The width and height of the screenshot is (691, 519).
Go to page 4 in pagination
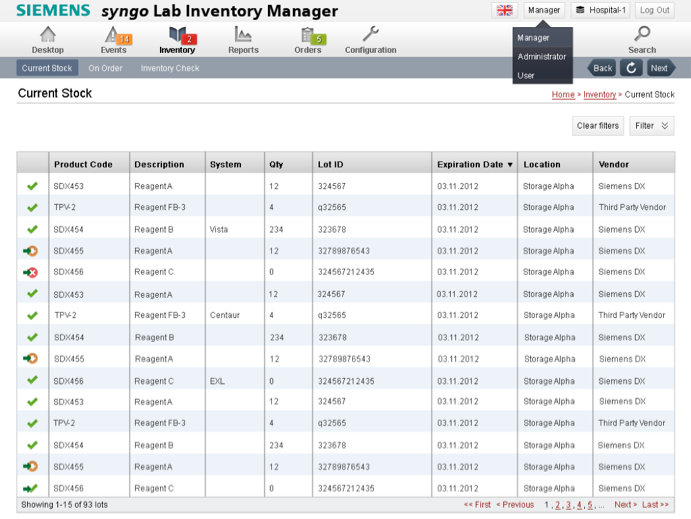coord(579,505)
